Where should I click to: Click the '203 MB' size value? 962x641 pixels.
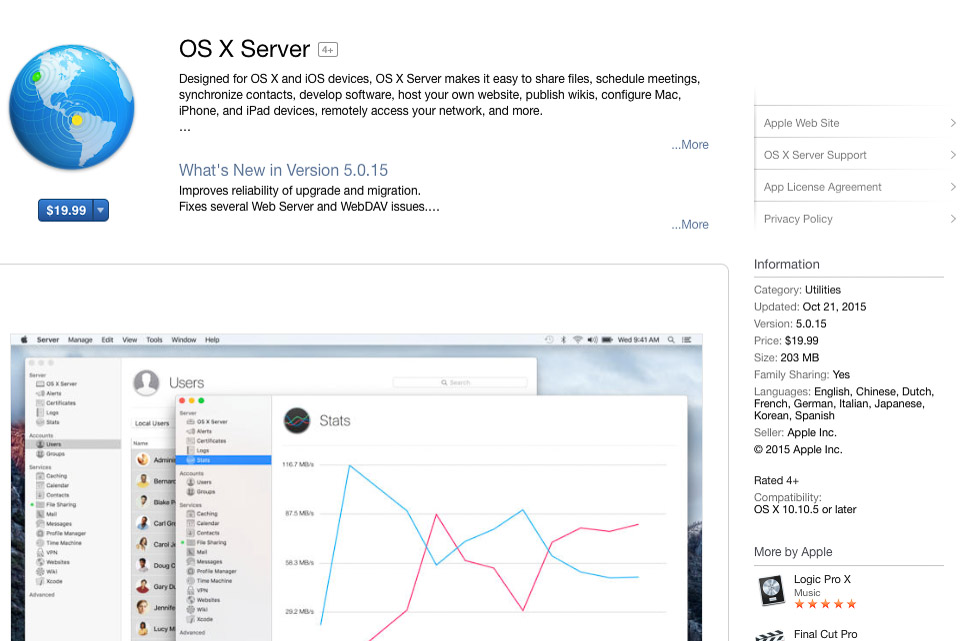click(799, 358)
